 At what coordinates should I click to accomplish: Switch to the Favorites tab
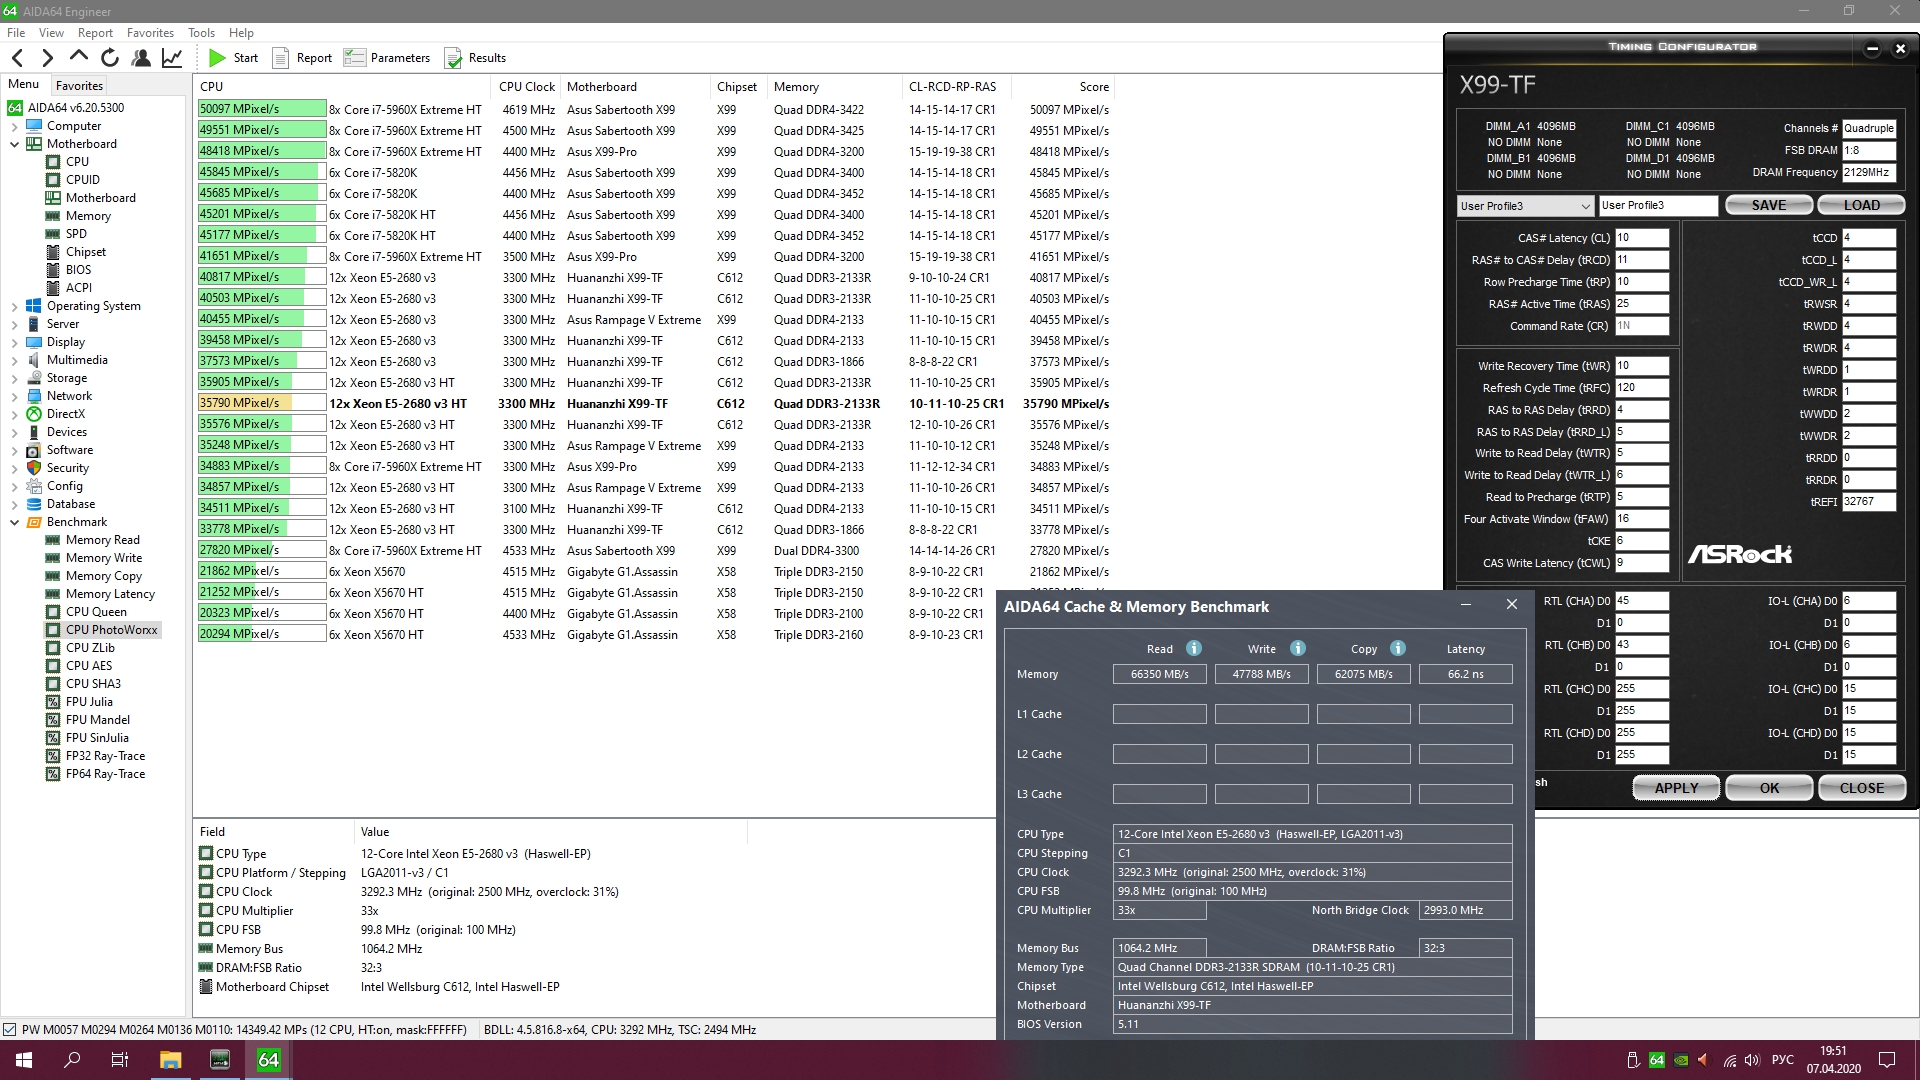tap(79, 86)
